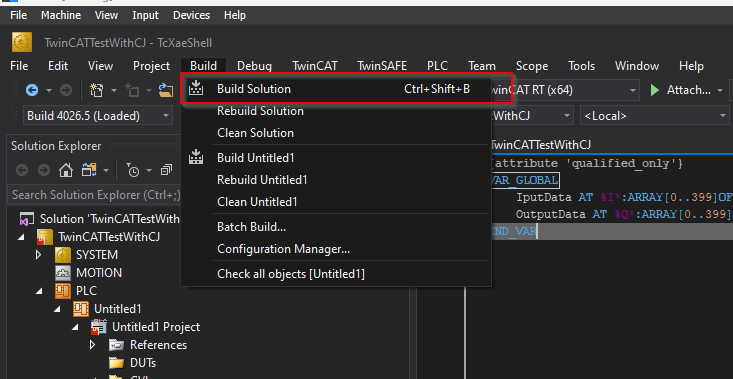Click the Add New Item icon
This screenshot has width=733, height=379.
[132, 90]
